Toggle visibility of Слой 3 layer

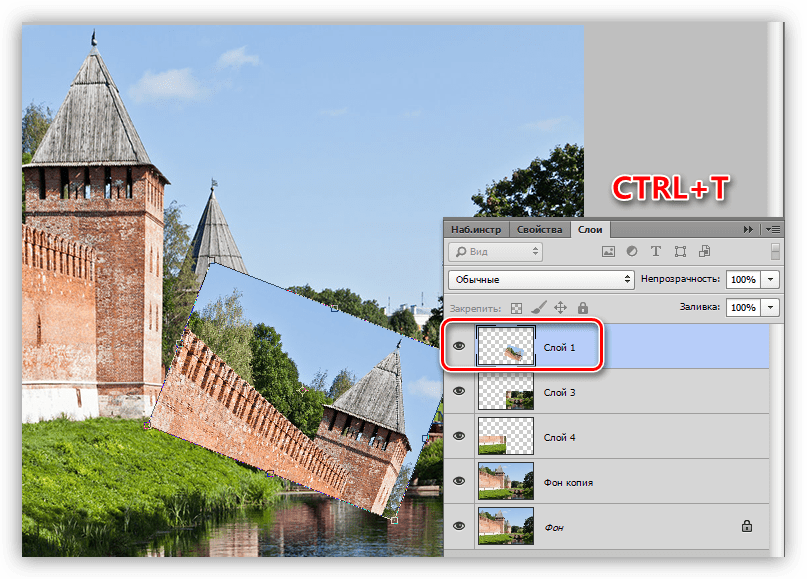point(459,391)
